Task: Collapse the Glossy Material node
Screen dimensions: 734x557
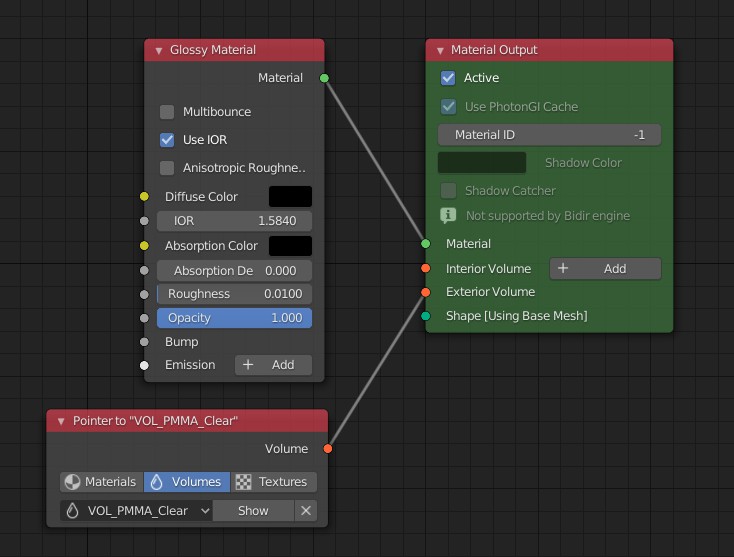Action: point(158,50)
